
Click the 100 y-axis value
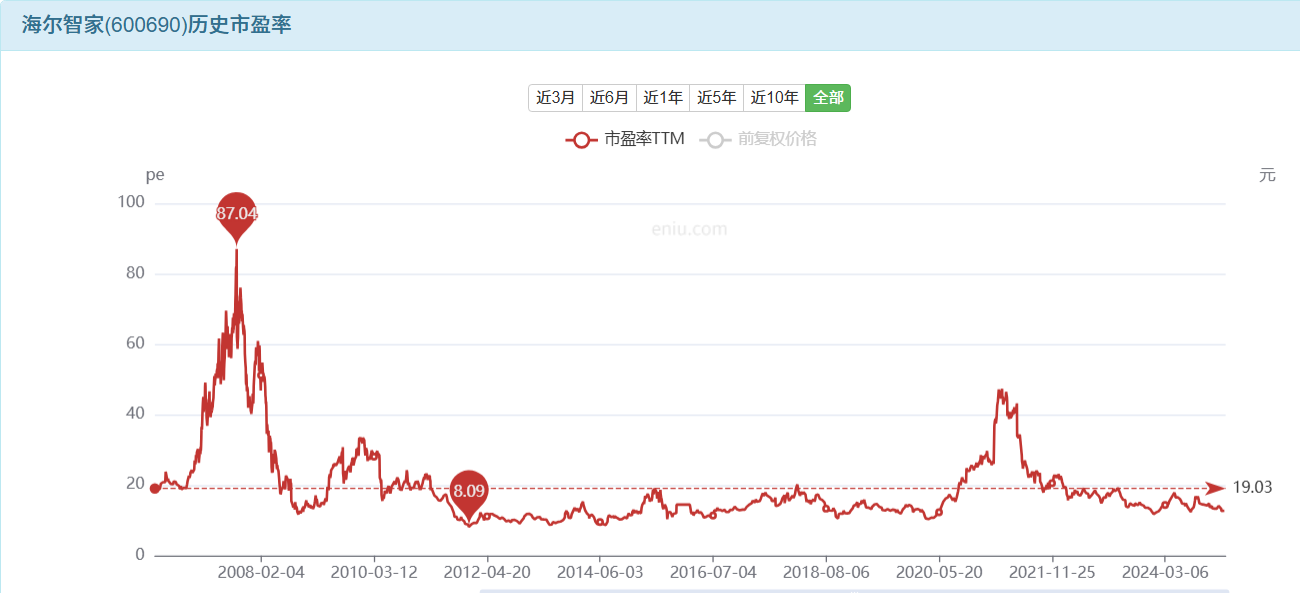tap(131, 203)
